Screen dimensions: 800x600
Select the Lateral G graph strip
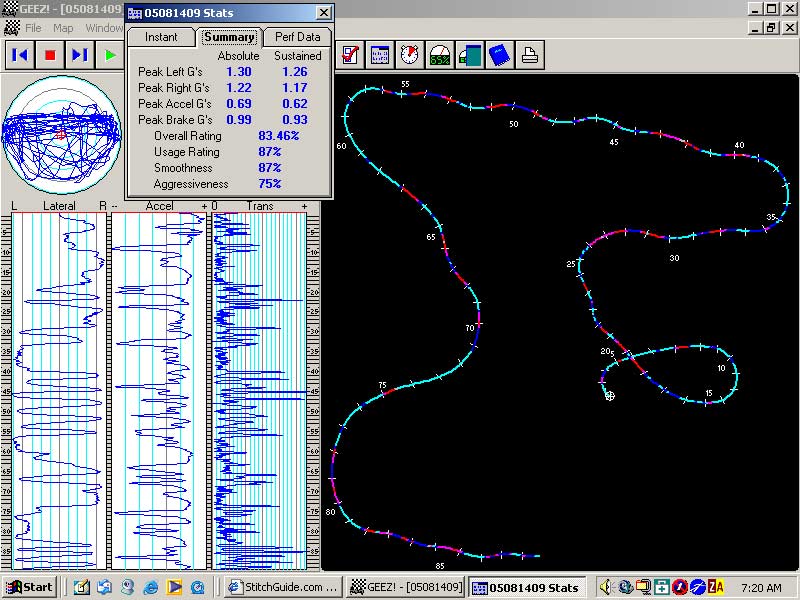point(59,391)
